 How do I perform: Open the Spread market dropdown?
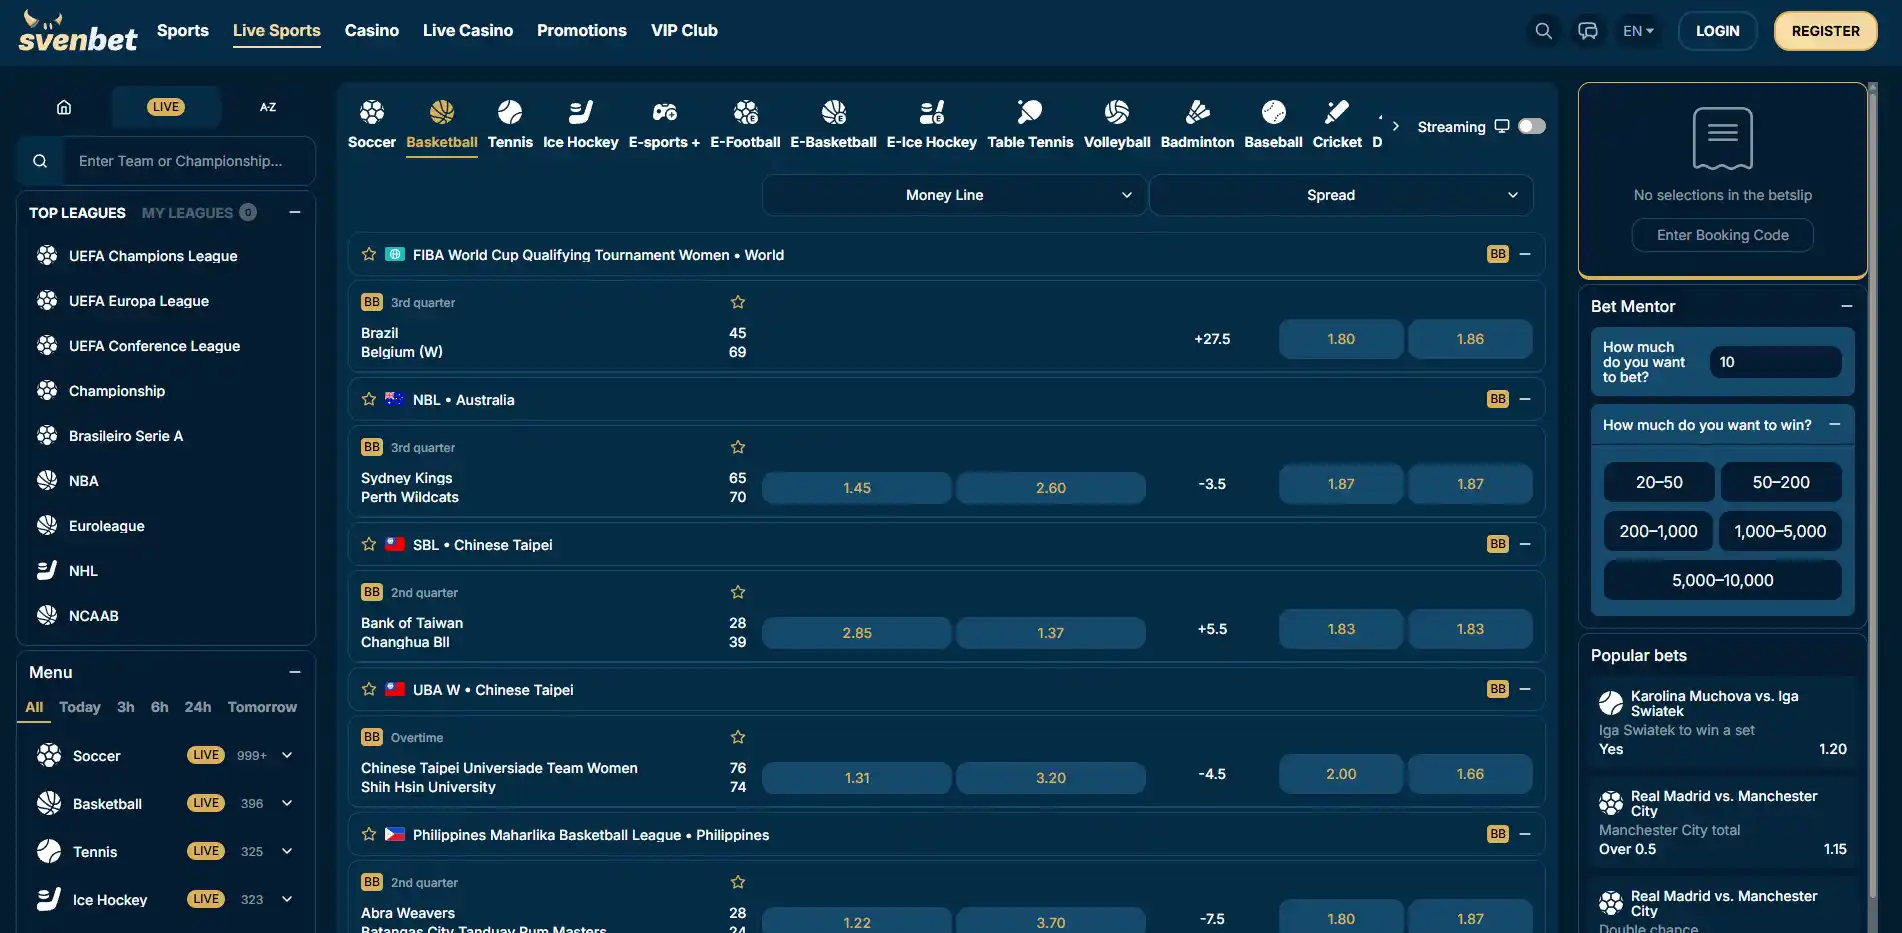pos(1341,195)
